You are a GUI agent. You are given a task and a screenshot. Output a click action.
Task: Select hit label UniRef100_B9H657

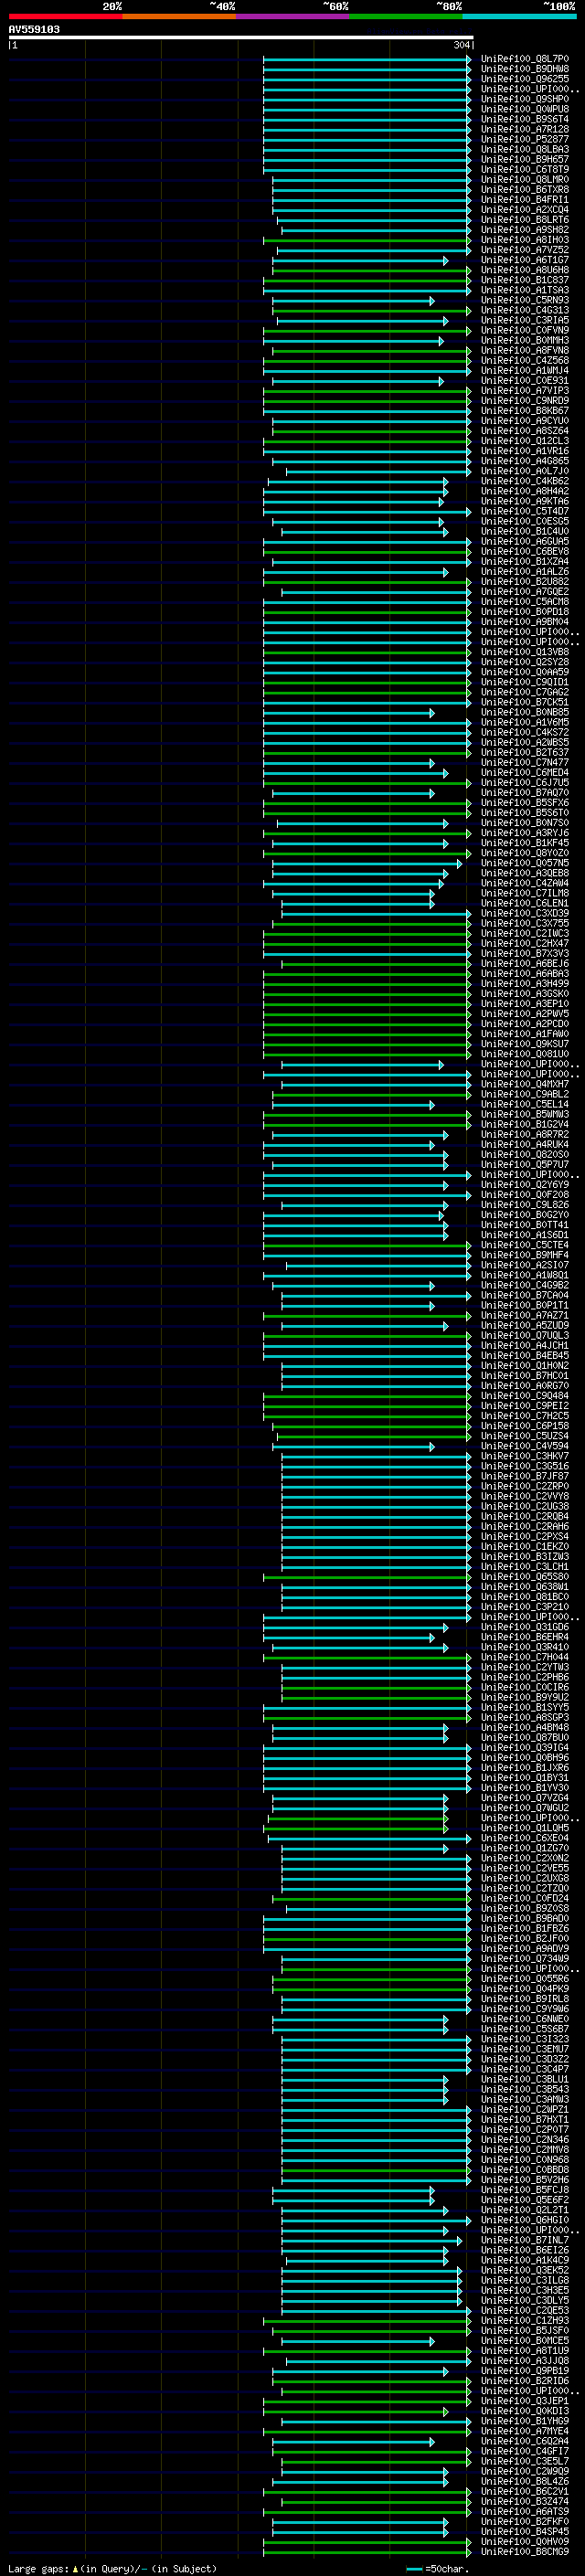[524, 160]
